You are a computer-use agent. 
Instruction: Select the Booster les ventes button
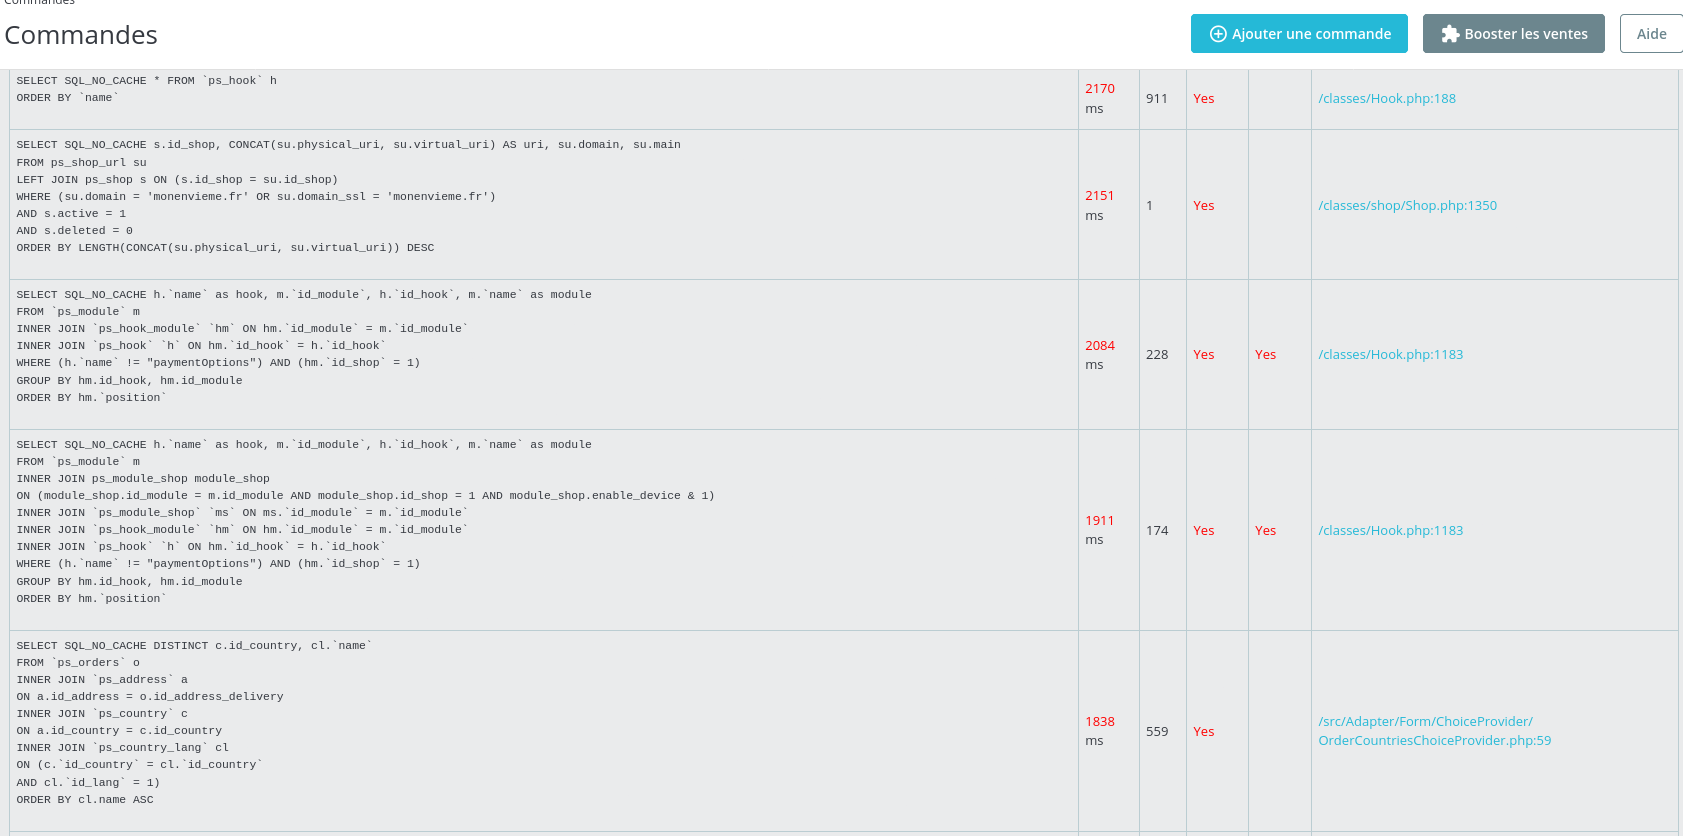tap(1514, 34)
